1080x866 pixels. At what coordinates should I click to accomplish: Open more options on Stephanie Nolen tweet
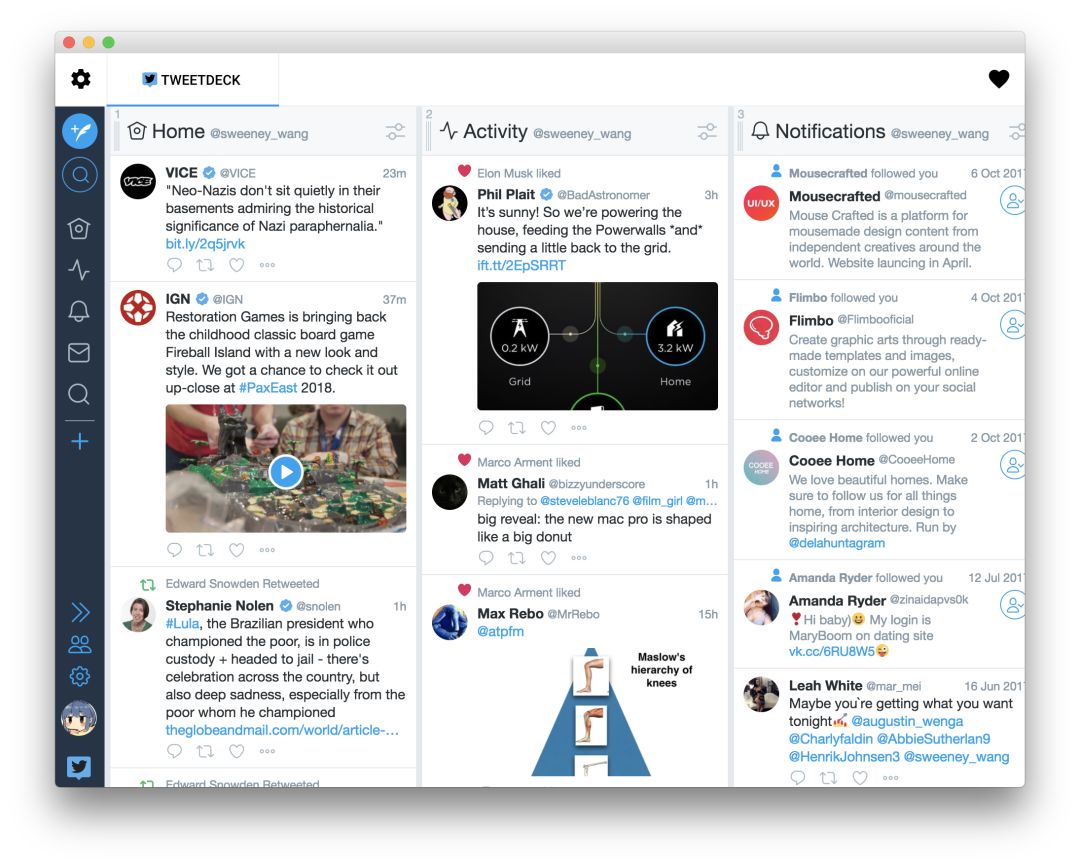coord(267,751)
